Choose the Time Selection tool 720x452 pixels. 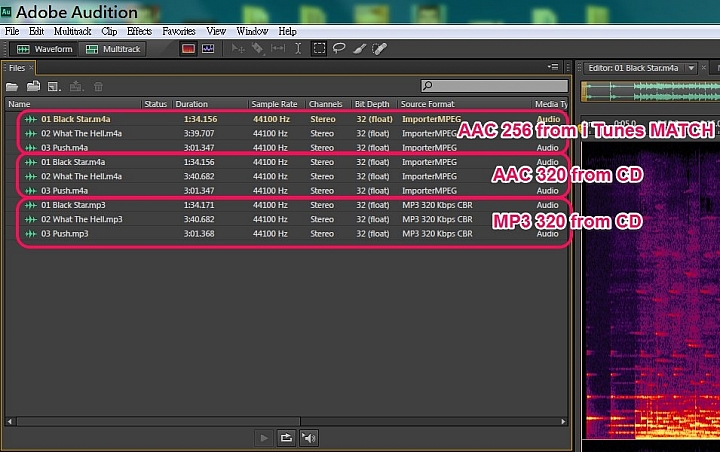(298, 49)
